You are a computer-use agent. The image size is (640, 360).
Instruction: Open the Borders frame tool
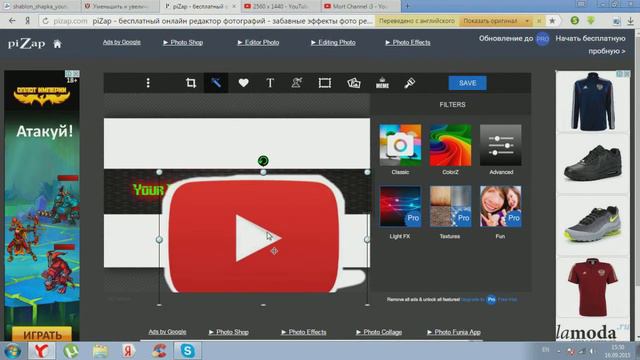click(x=325, y=83)
